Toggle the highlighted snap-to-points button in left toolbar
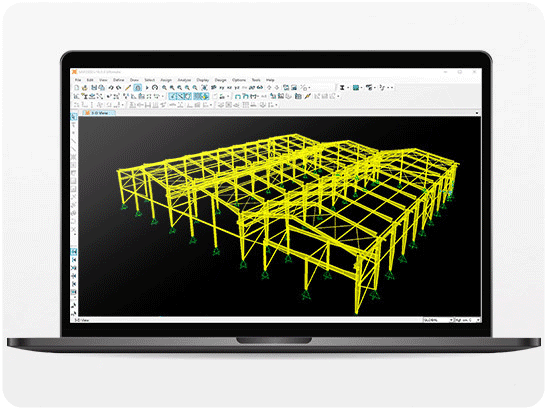547x410 pixels. tap(74, 252)
